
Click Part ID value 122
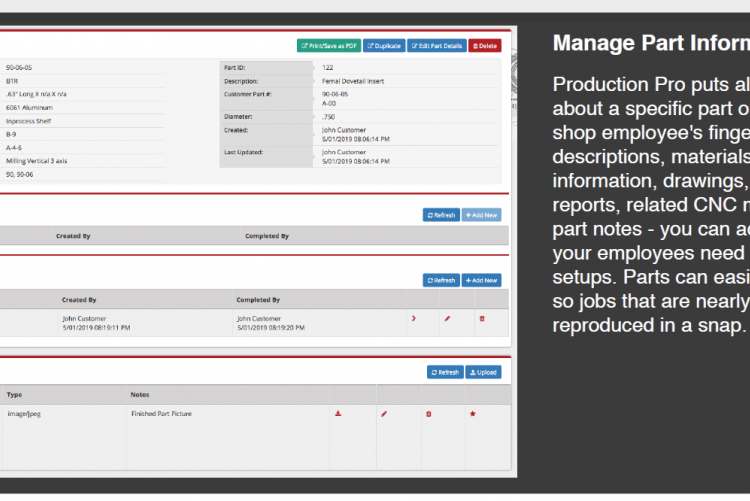(x=328, y=67)
